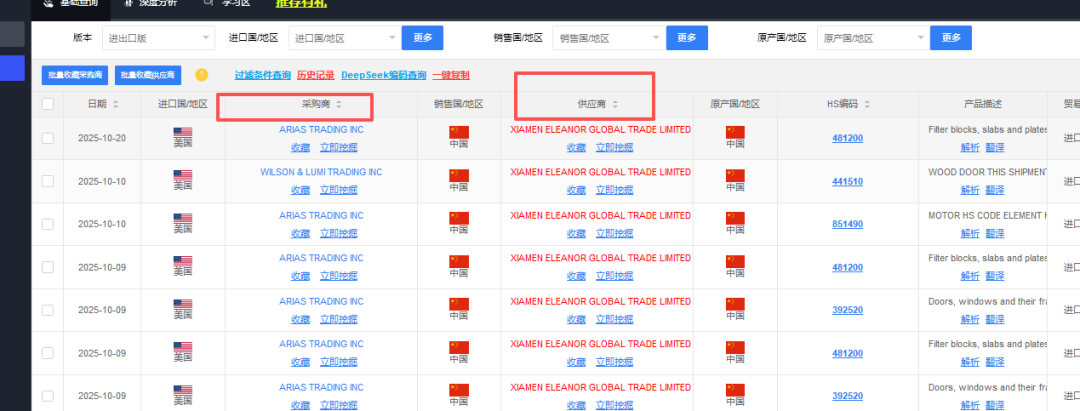1080x411 pixels.
Task: Check the 2025-10-20 row checkbox
Action: click(48, 138)
